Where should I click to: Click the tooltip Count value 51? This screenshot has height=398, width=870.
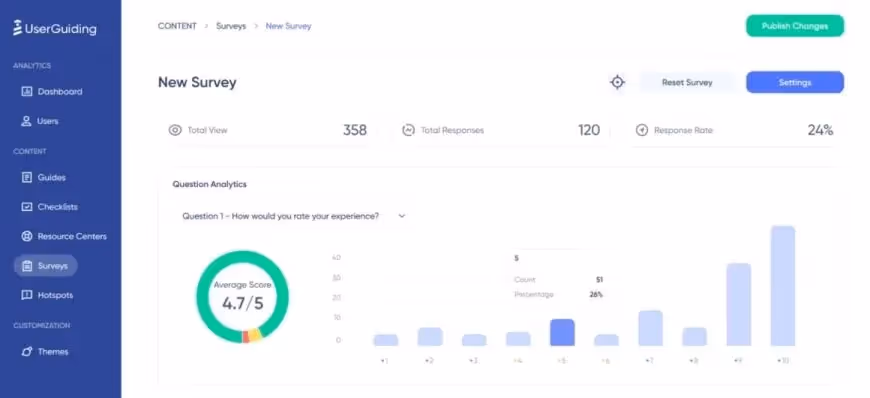tap(599, 280)
